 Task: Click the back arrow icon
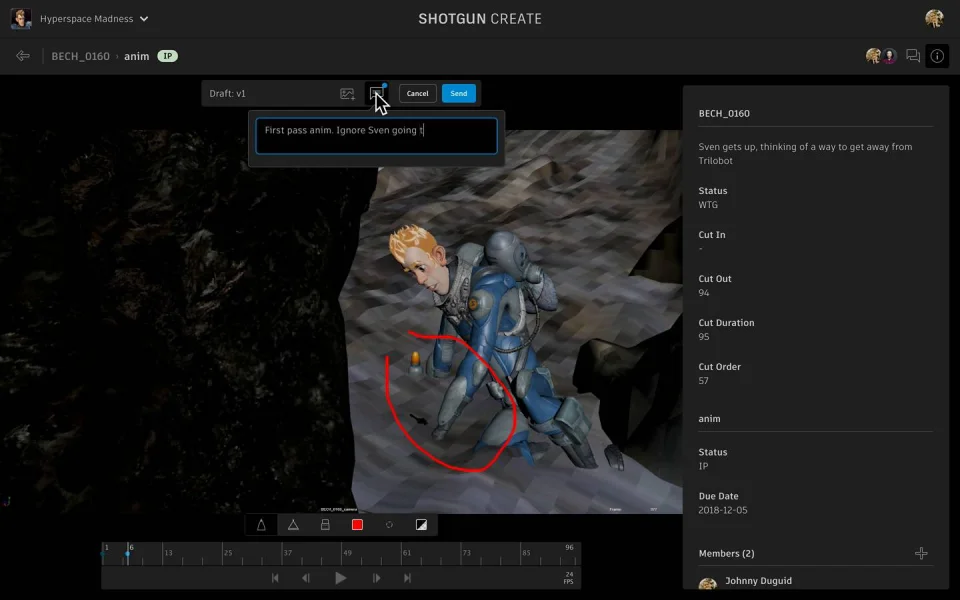coord(23,56)
